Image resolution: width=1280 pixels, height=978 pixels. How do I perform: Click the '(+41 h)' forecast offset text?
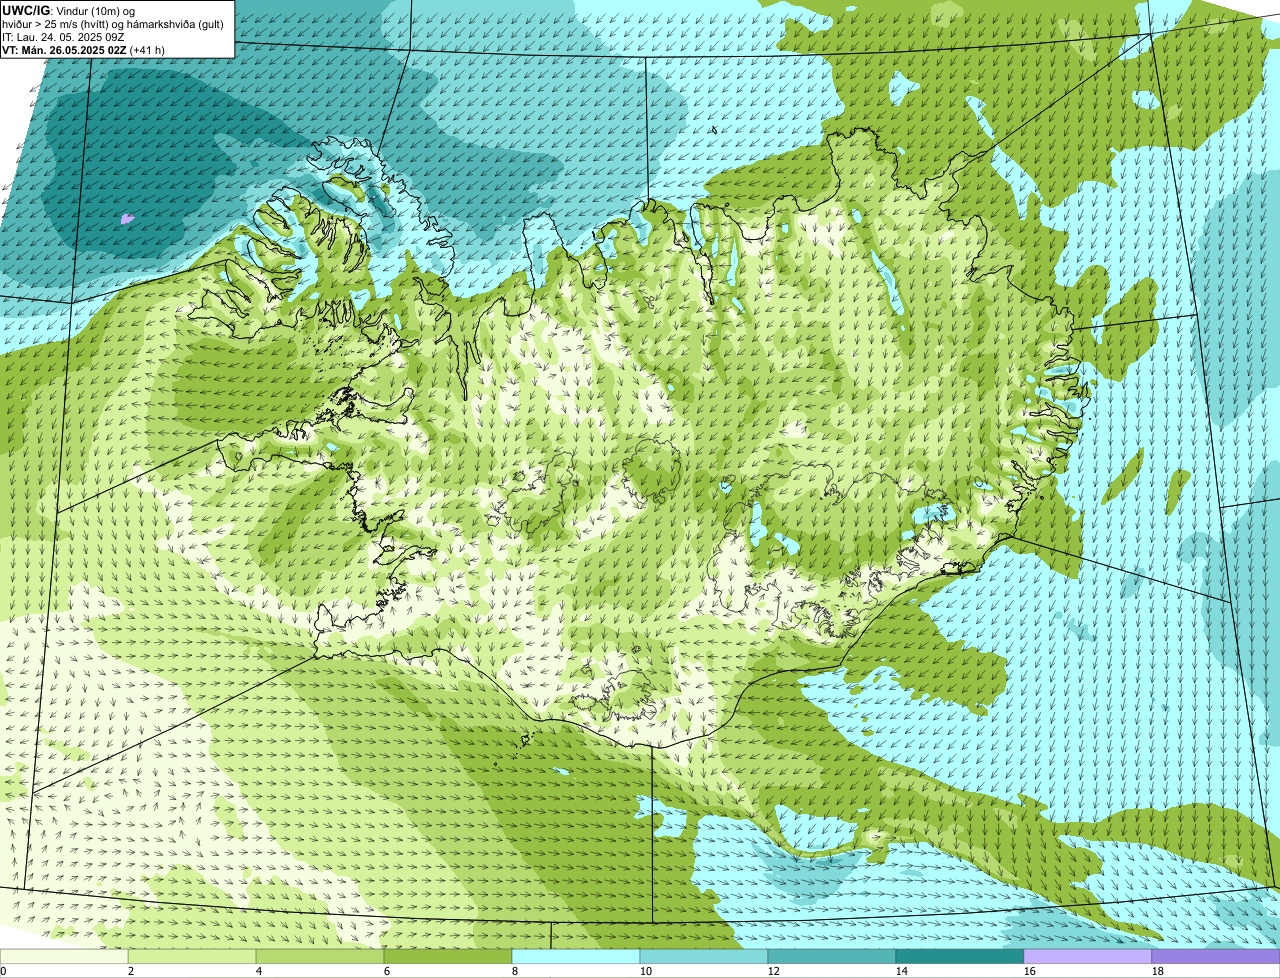pos(147,50)
